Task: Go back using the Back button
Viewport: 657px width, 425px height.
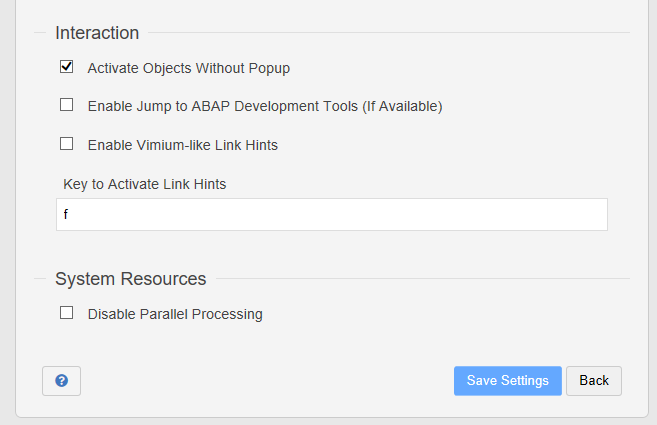Action: click(x=594, y=381)
